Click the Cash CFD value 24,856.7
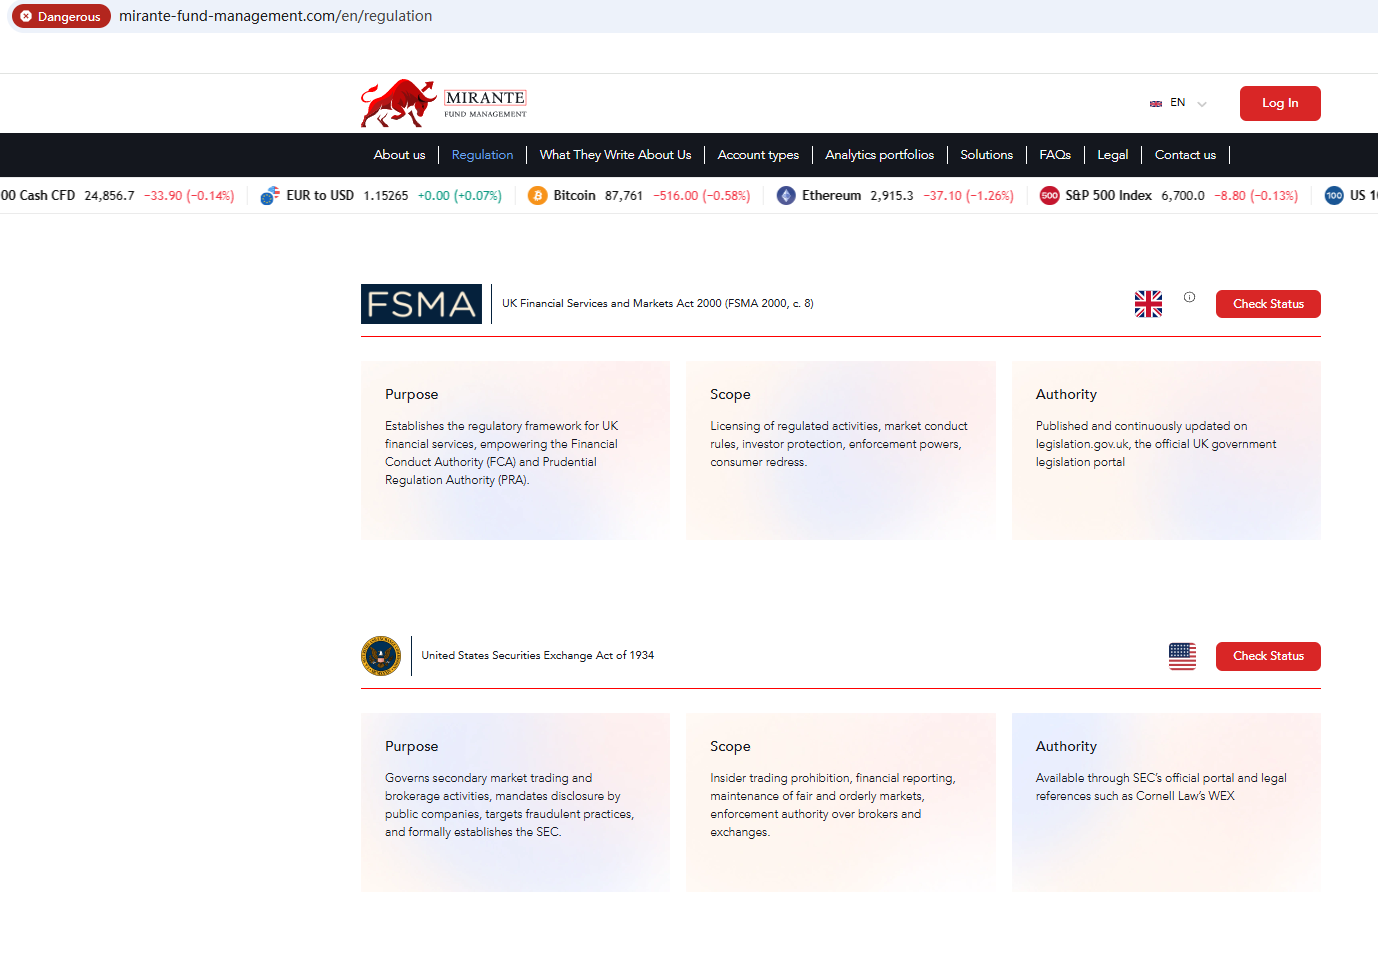The image size is (1378, 968). 109,196
